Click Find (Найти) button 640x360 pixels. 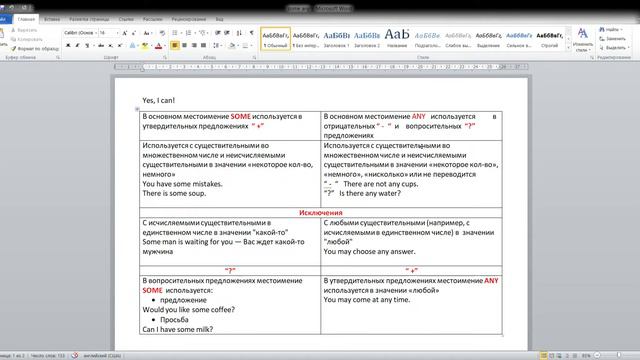[611, 30]
